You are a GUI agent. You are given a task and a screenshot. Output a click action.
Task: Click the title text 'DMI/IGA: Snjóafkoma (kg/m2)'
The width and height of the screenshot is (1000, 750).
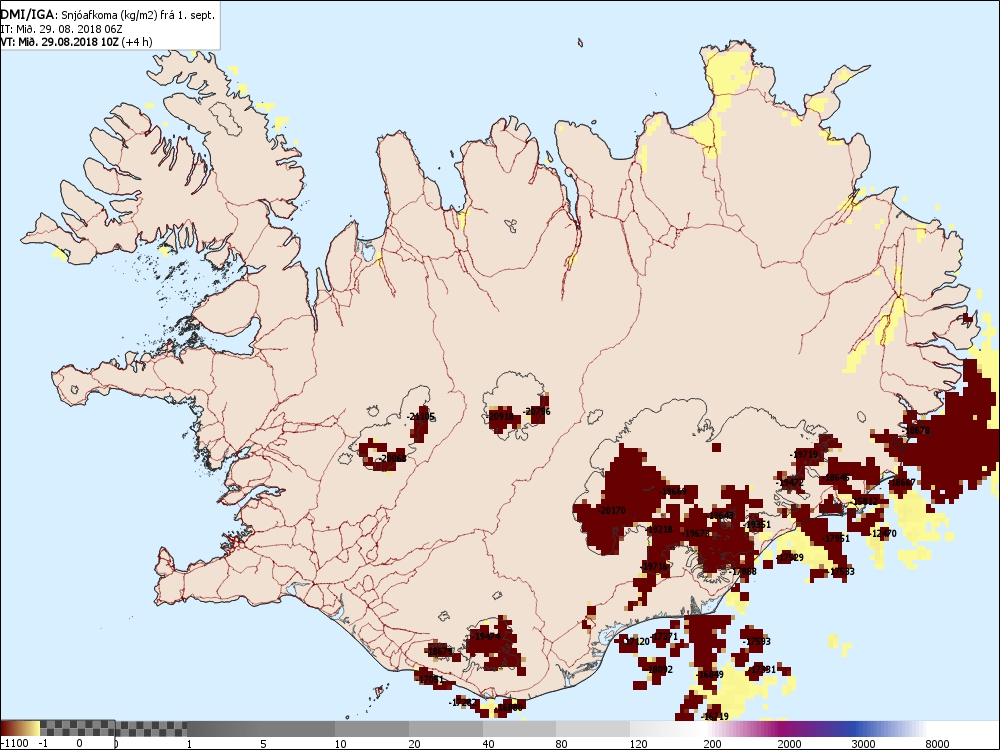(79, 15)
